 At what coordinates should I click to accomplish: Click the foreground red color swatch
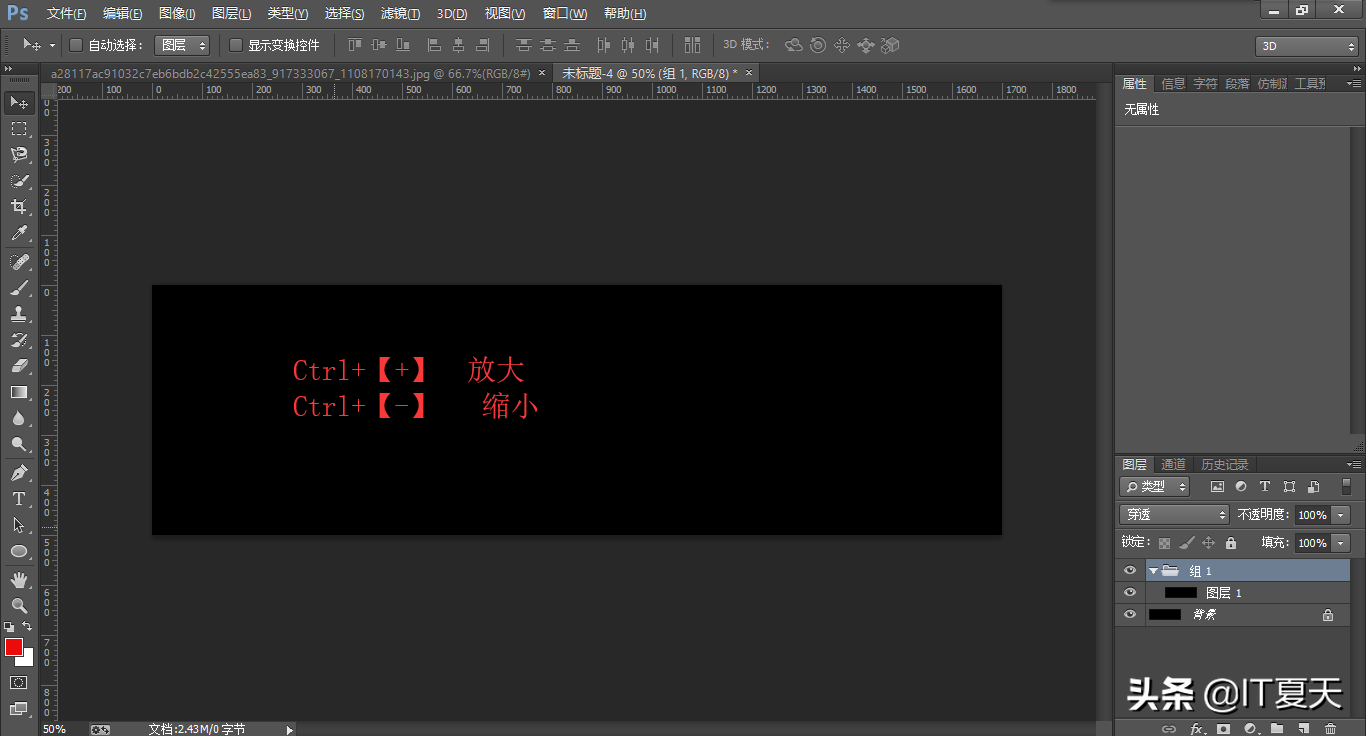13,647
